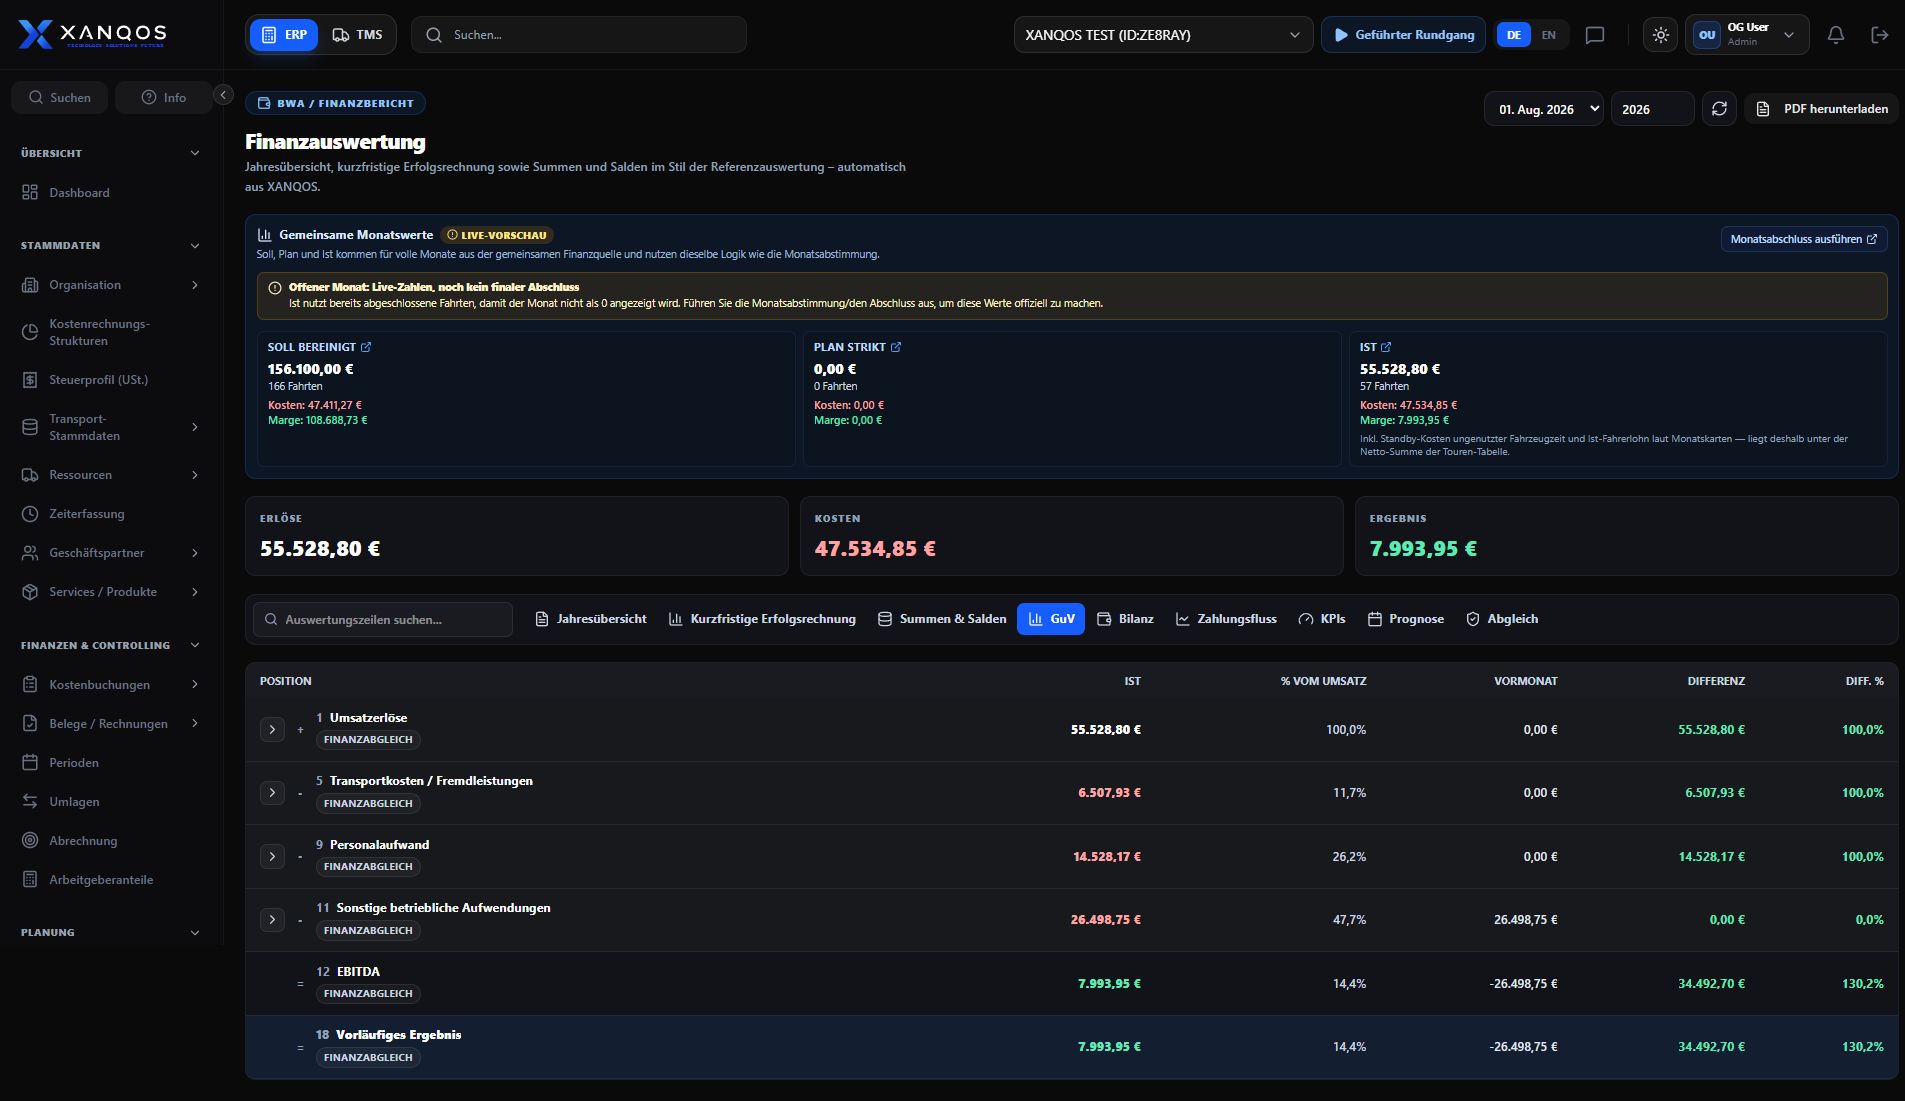This screenshot has height=1101, width=1905.
Task: Switch language to EN
Action: tap(1548, 35)
